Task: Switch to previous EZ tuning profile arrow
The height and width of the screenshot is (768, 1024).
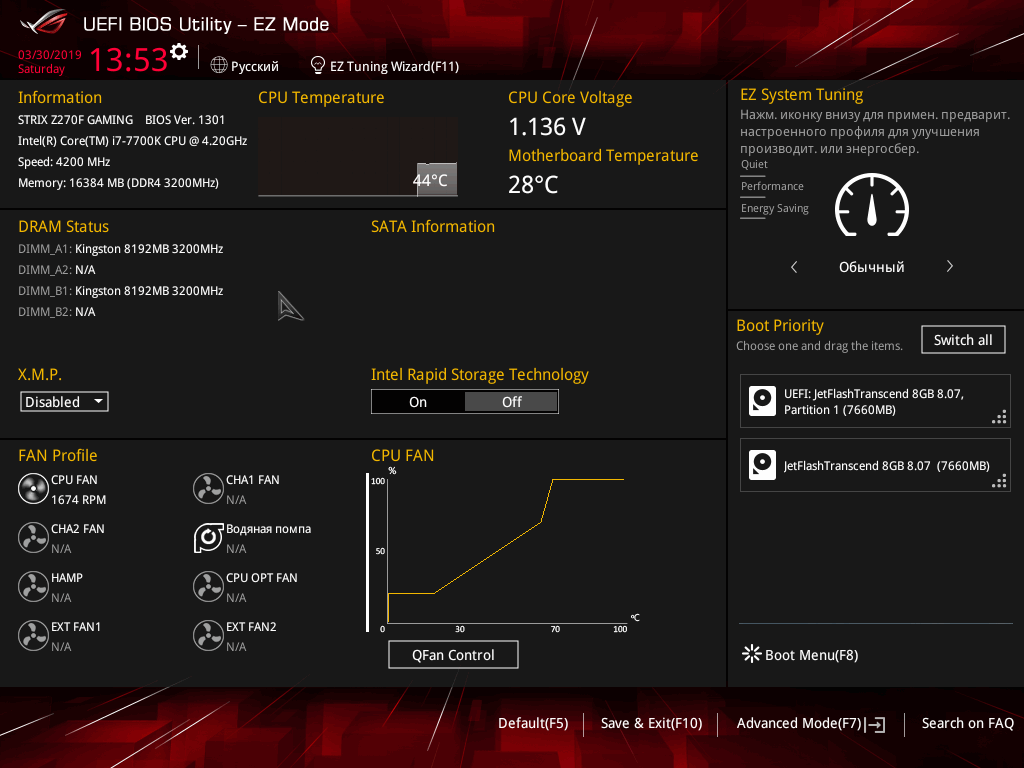Action: tap(794, 266)
